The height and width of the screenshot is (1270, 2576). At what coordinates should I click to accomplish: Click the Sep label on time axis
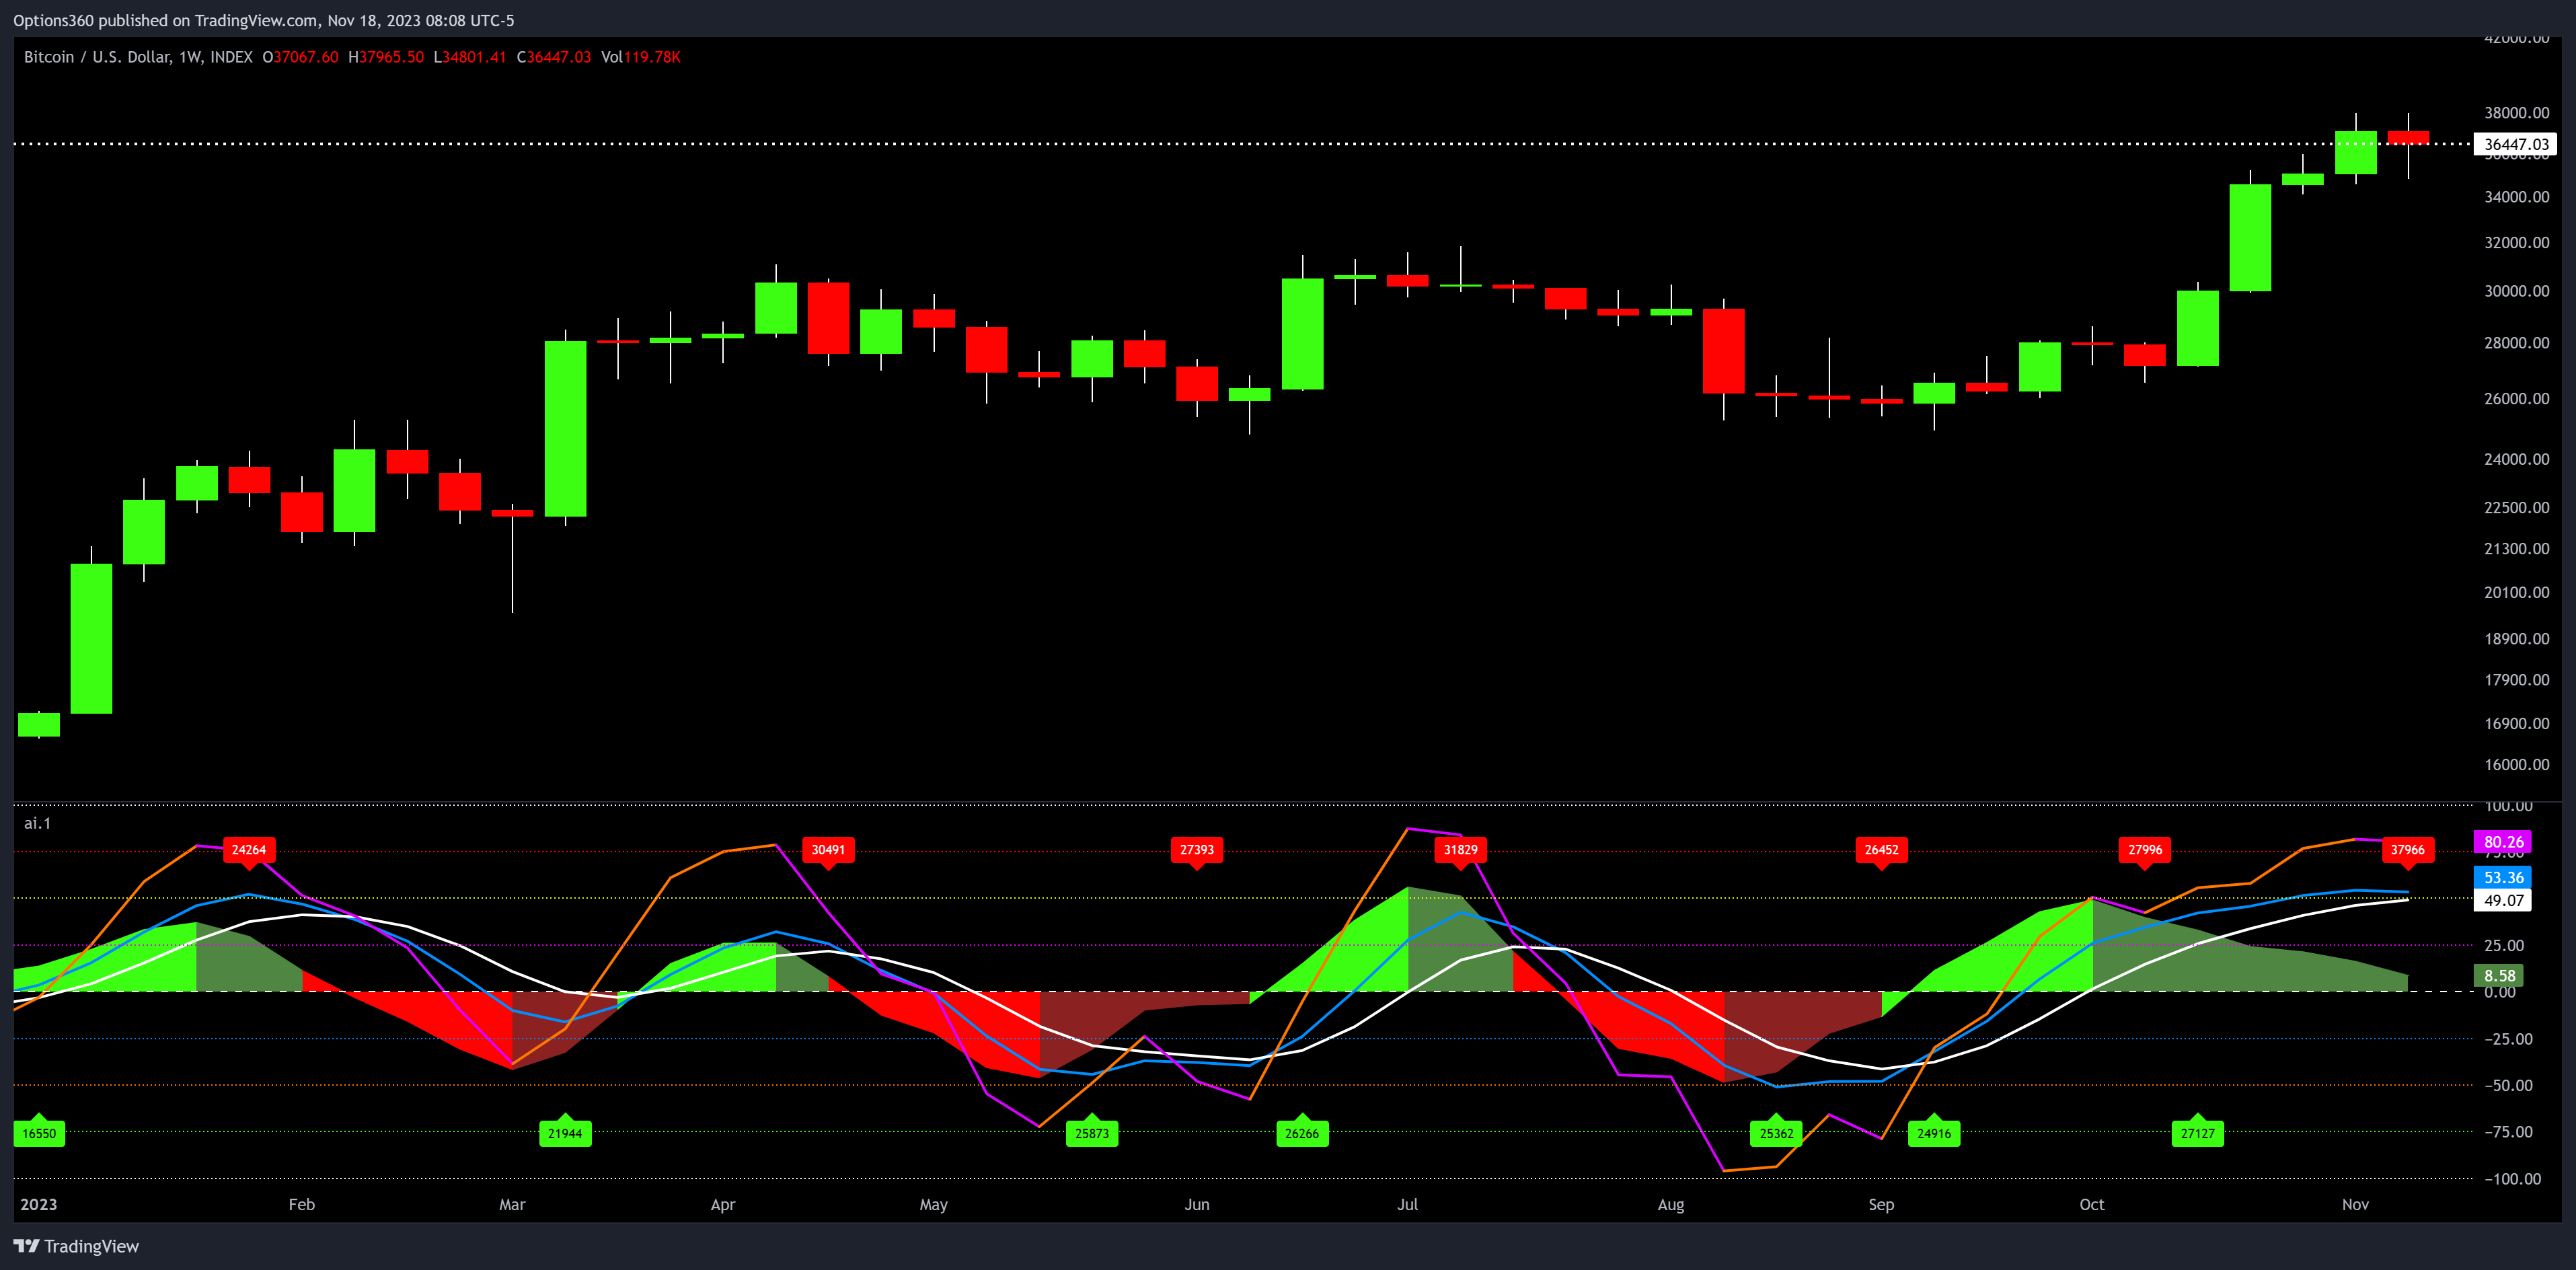coord(1882,1204)
